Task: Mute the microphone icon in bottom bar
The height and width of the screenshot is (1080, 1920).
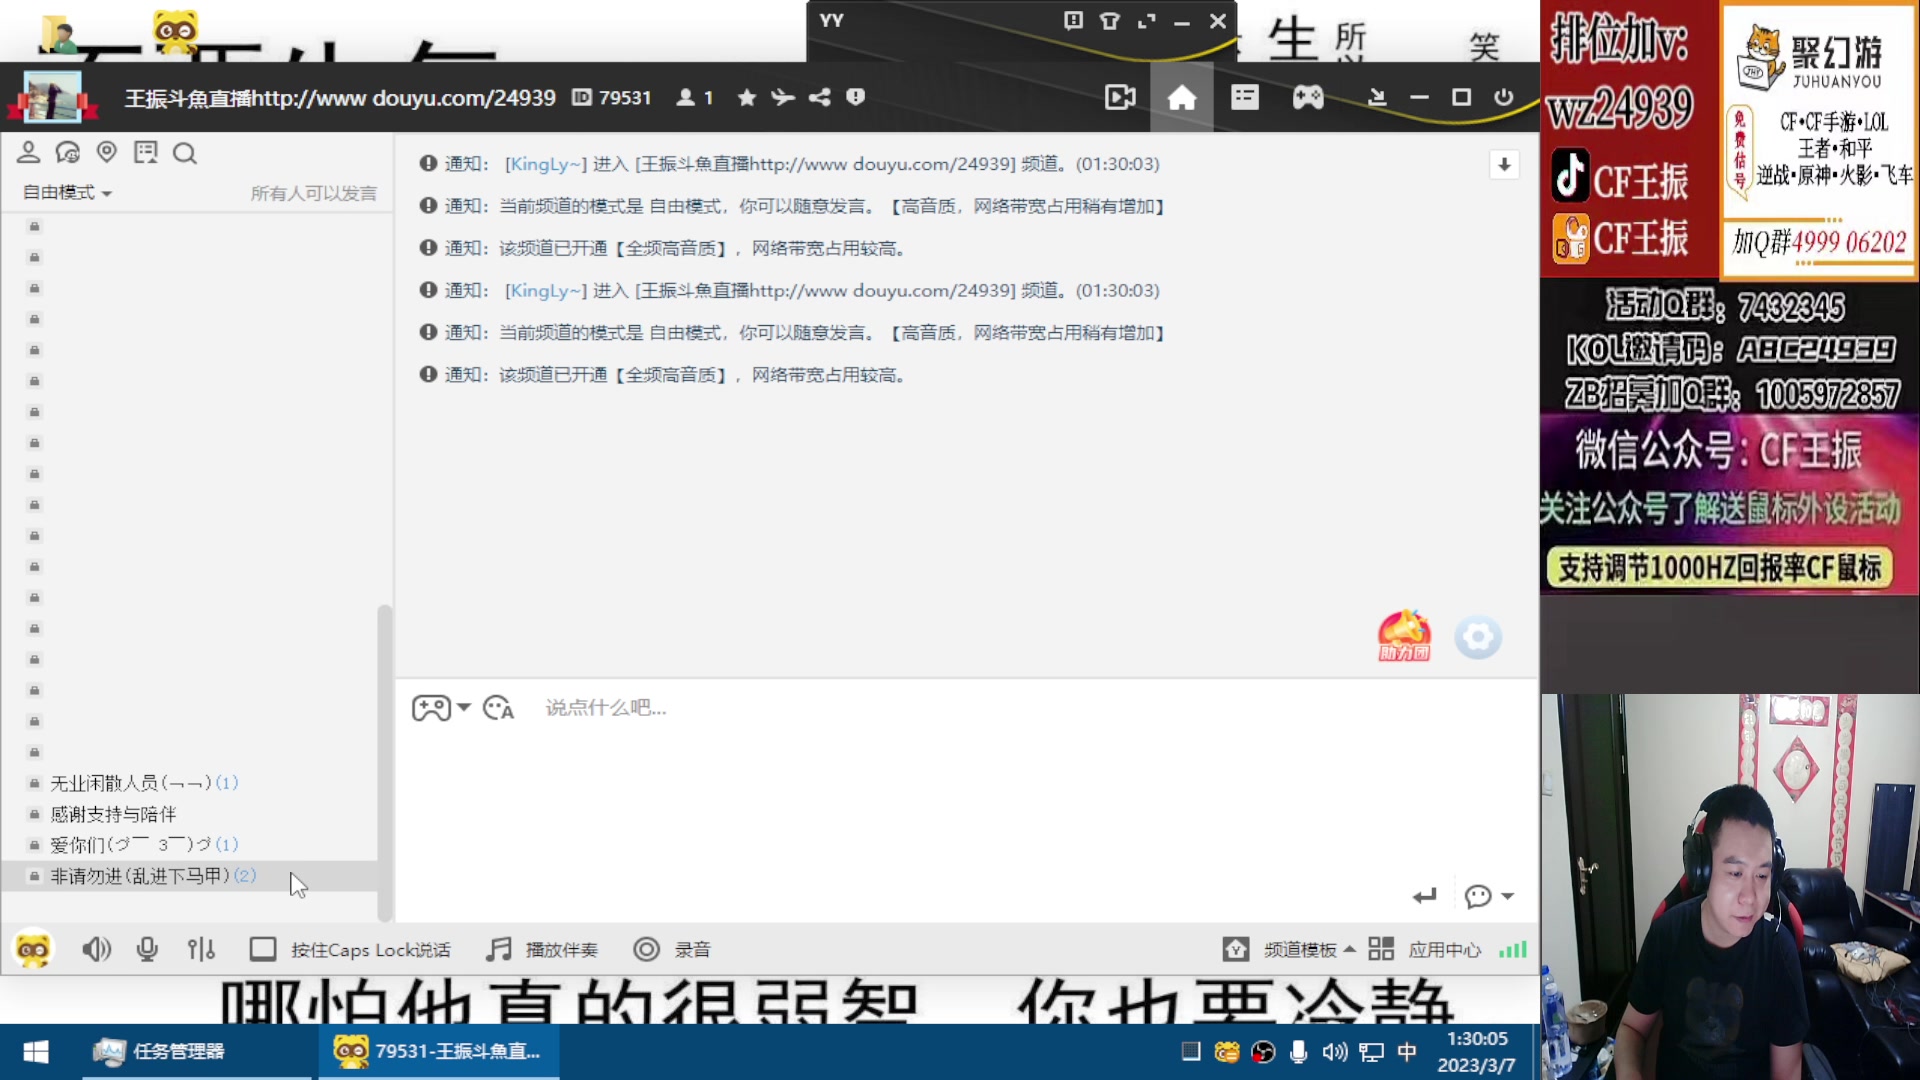Action: 147,949
